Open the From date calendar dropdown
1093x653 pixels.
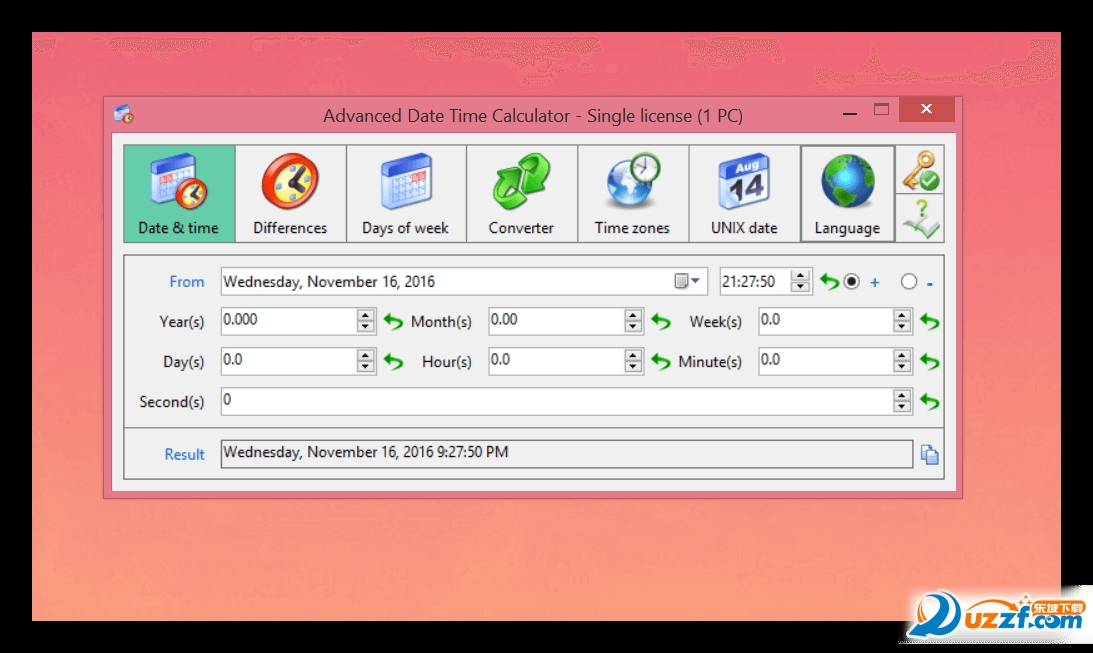(x=687, y=281)
